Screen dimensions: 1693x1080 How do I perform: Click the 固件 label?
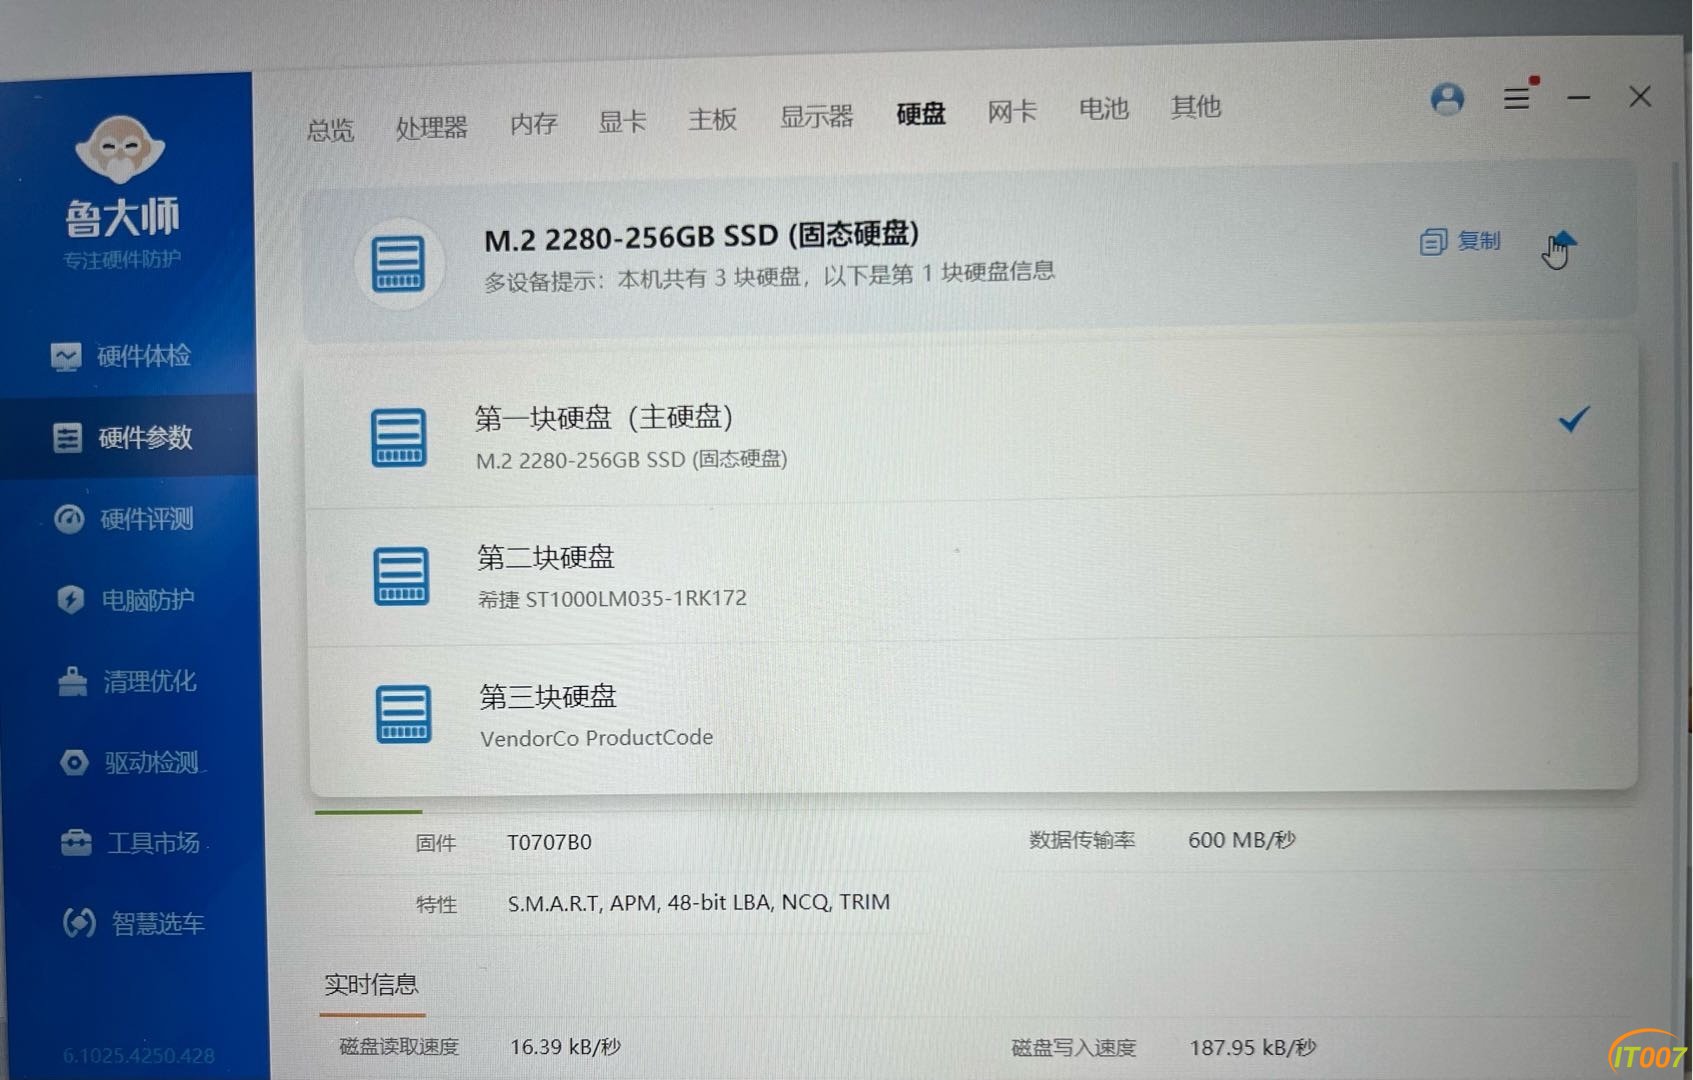pos(436,844)
